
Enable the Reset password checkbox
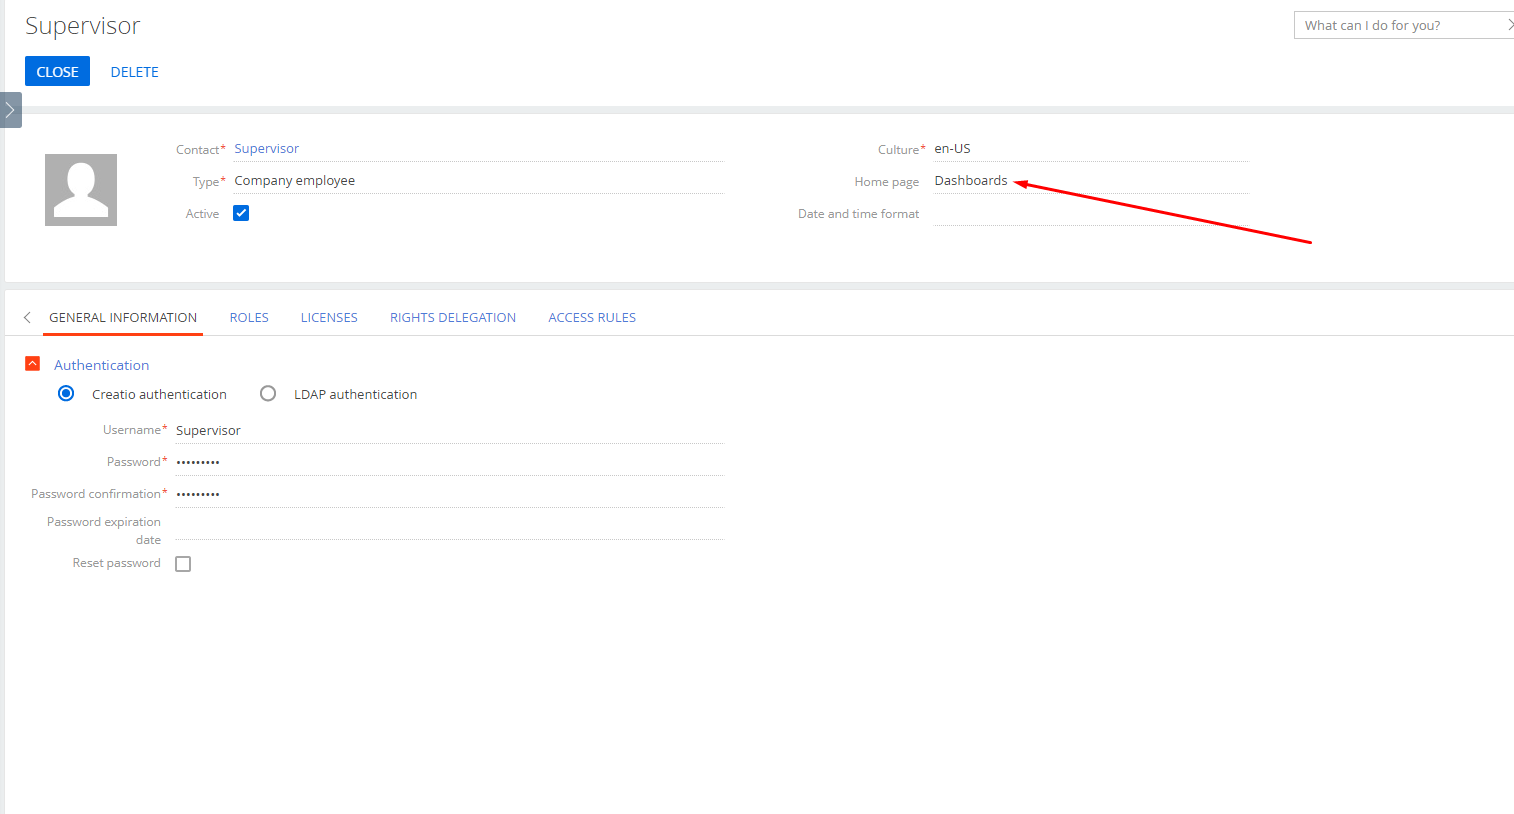tap(183, 563)
